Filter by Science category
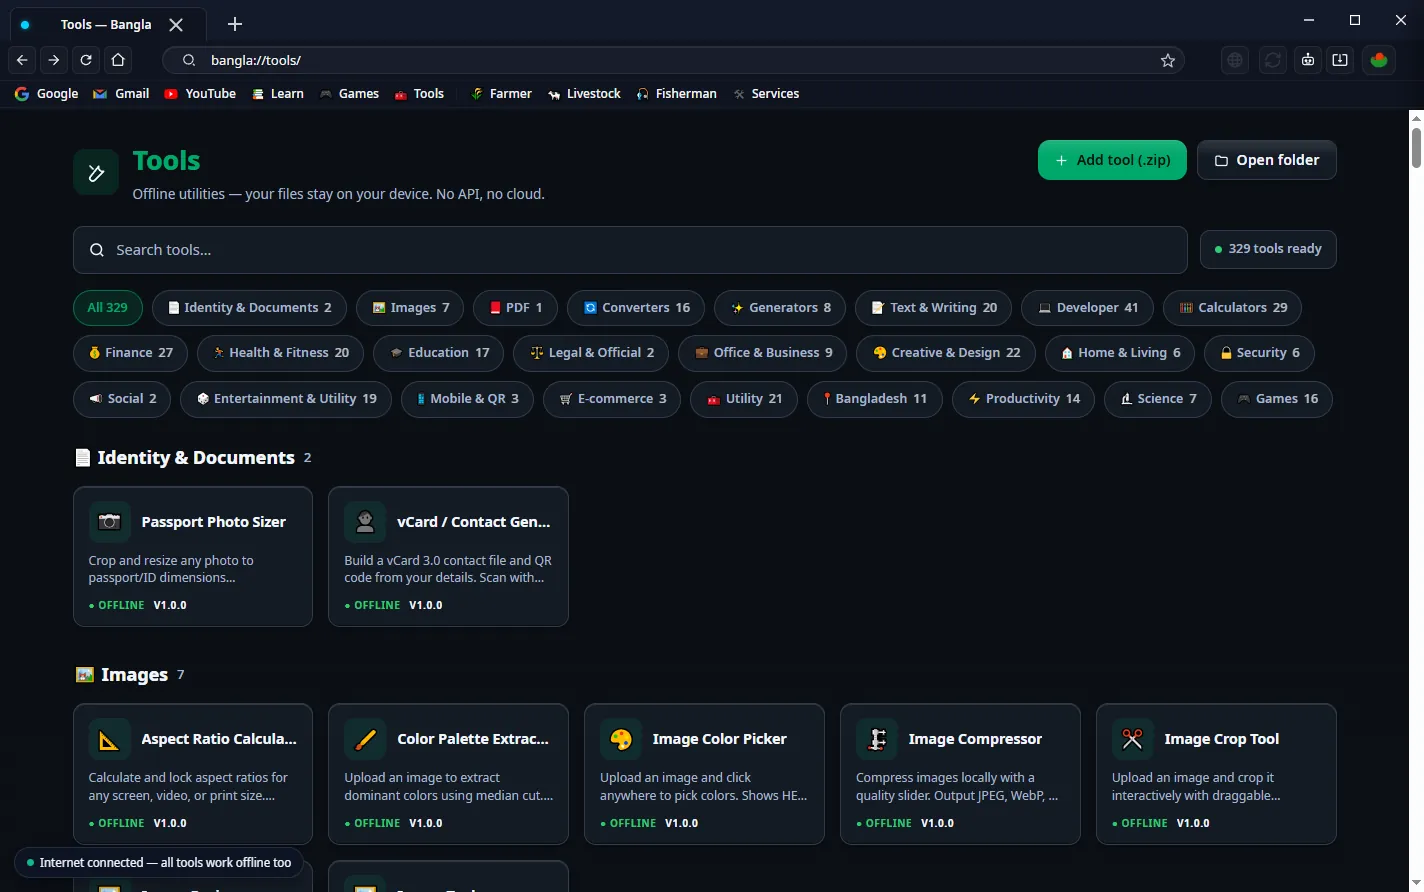 1158,399
